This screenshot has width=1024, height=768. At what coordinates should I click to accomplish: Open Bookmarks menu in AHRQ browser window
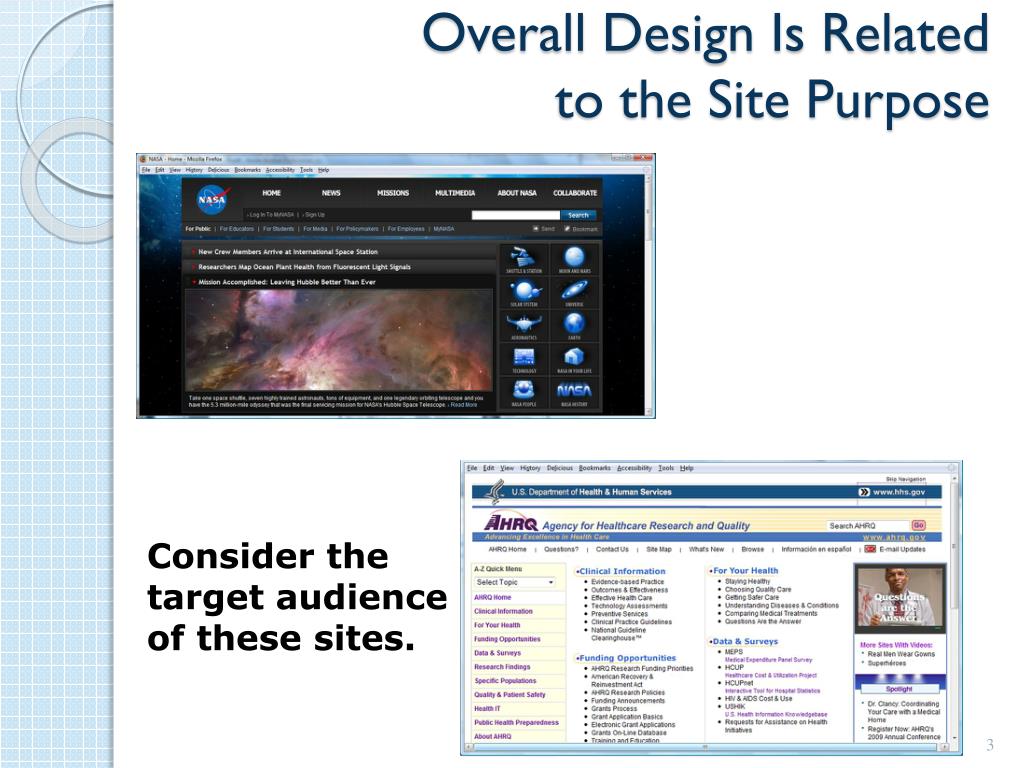(595, 468)
